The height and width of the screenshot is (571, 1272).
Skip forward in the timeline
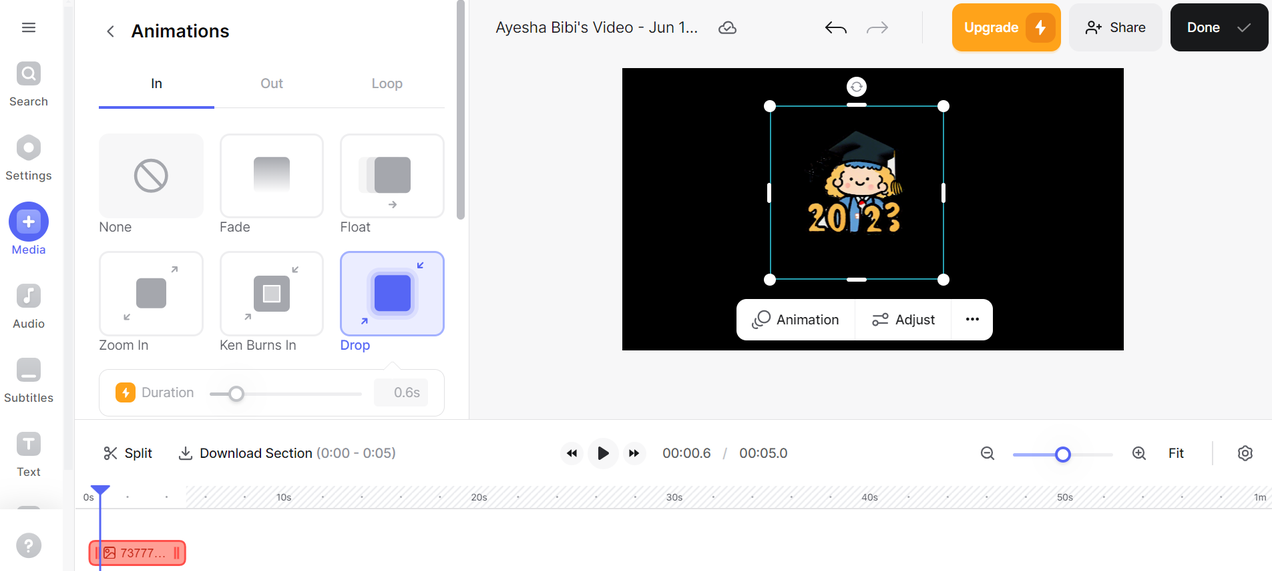point(634,453)
